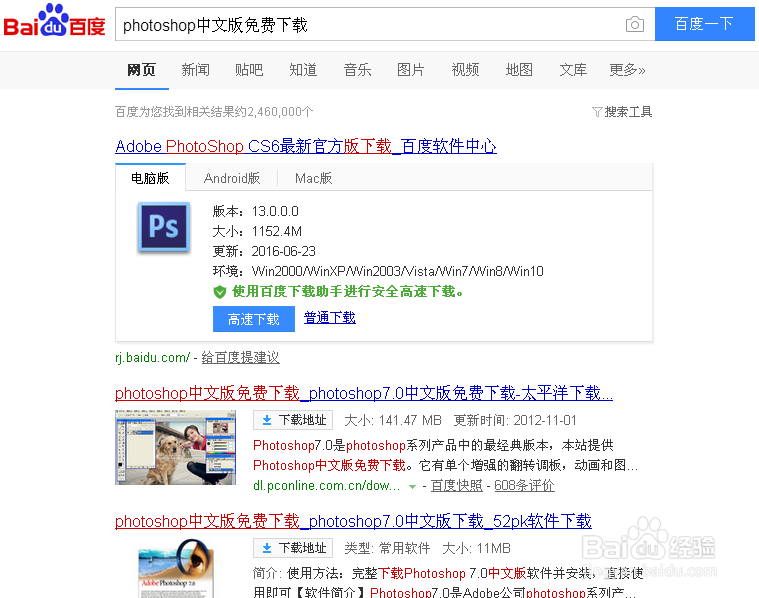Click 使用百度下载助手进行安全高速下载 text

click(x=348, y=291)
